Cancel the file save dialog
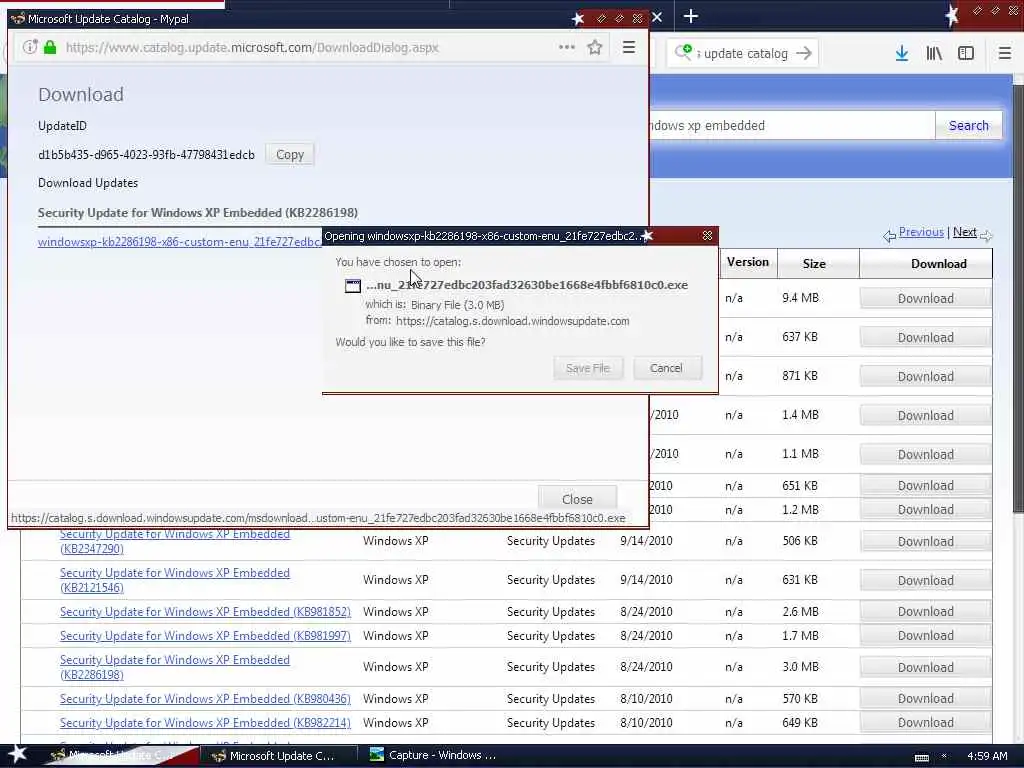 pyautogui.click(x=666, y=368)
